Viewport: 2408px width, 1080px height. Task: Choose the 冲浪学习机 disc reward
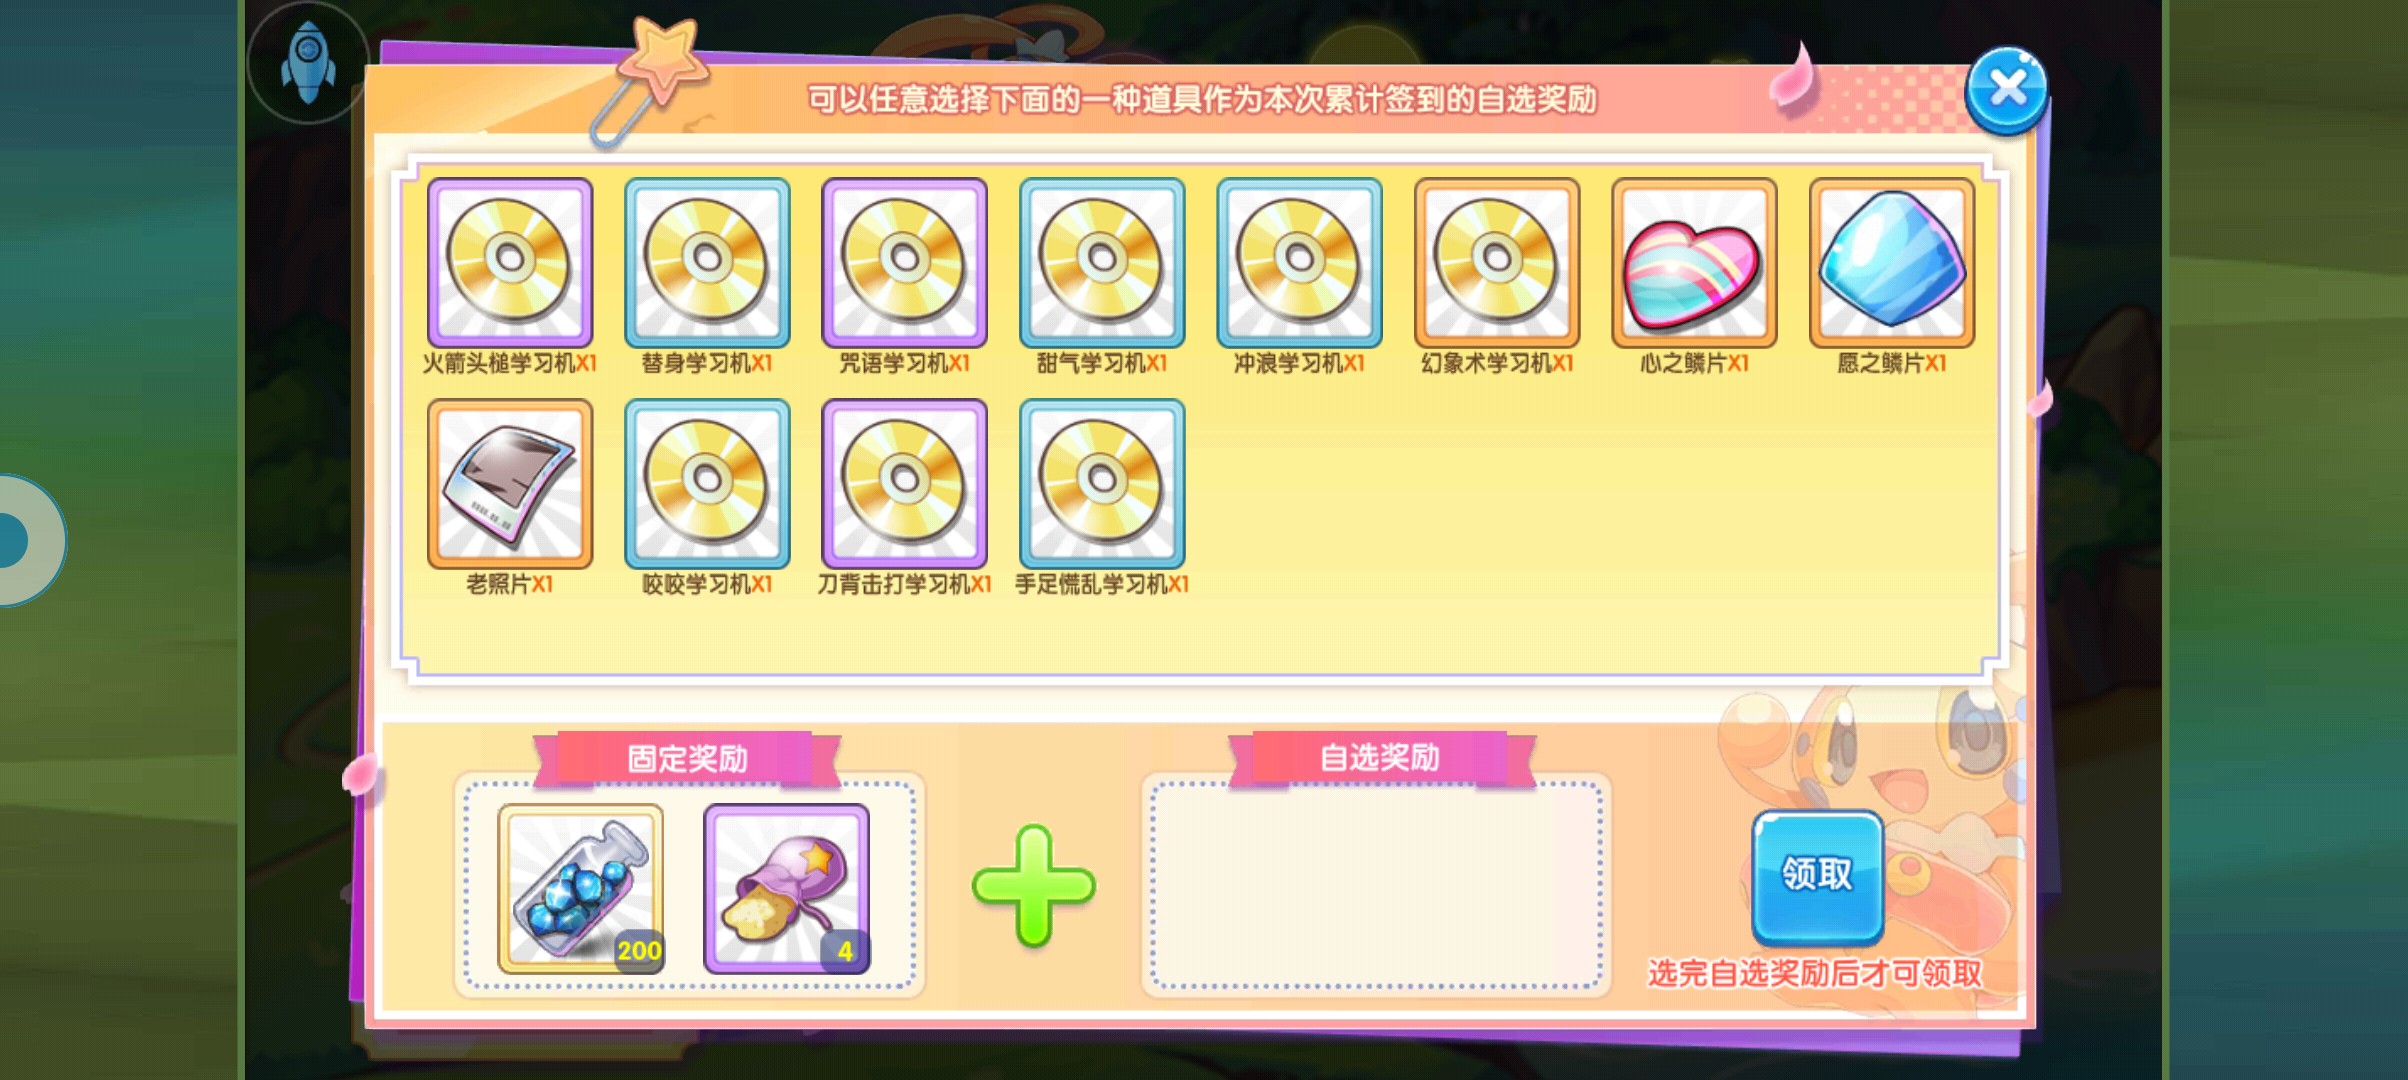[1299, 263]
